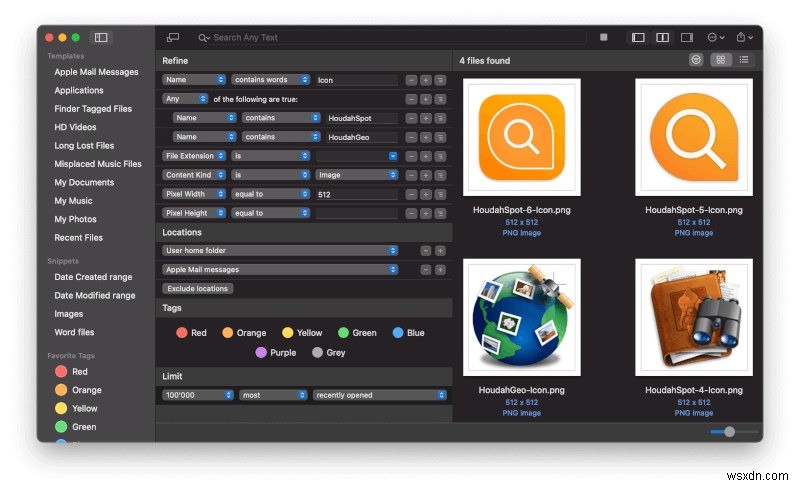Open options for Pixel Height row
The height and width of the screenshot is (486, 800).
[440, 214]
